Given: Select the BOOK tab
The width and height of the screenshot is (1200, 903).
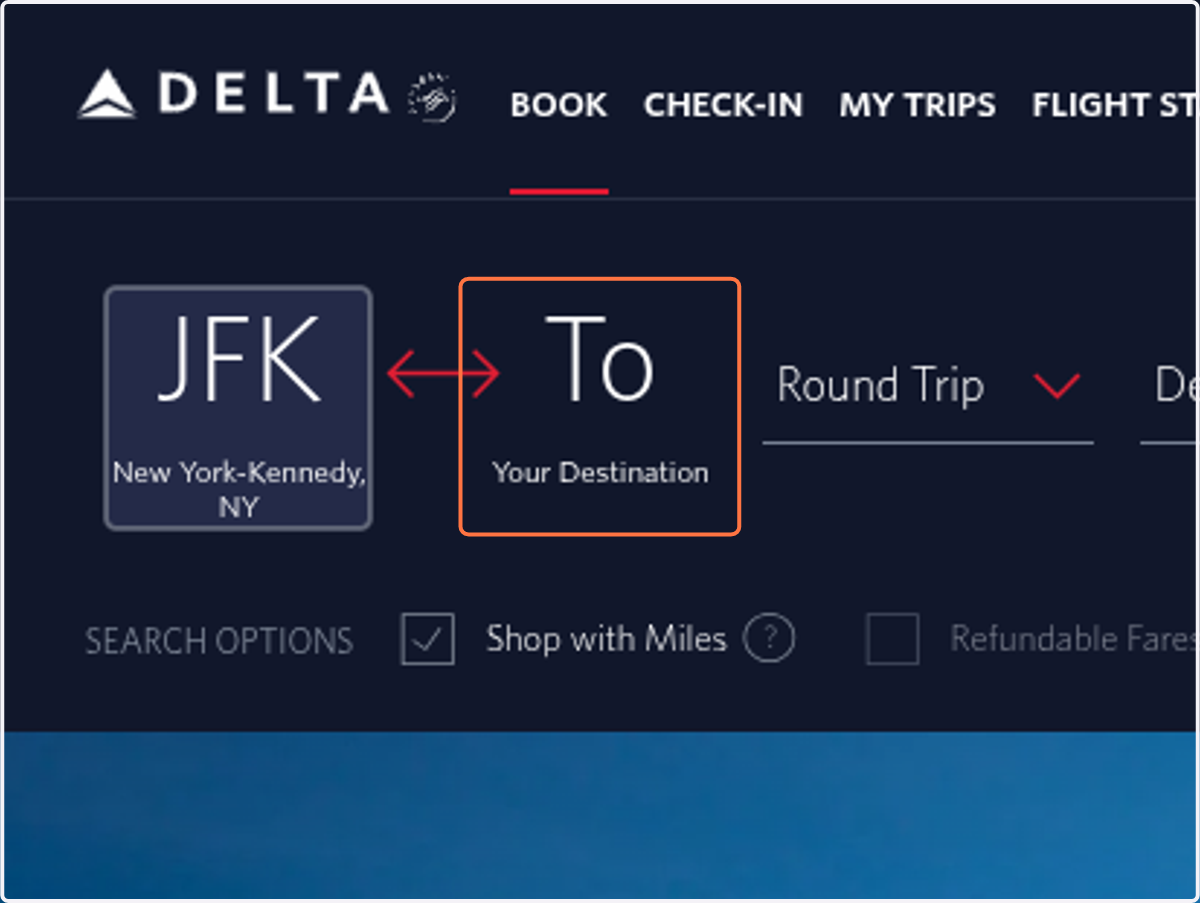Looking at the screenshot, I should click(x=559, y=105).
